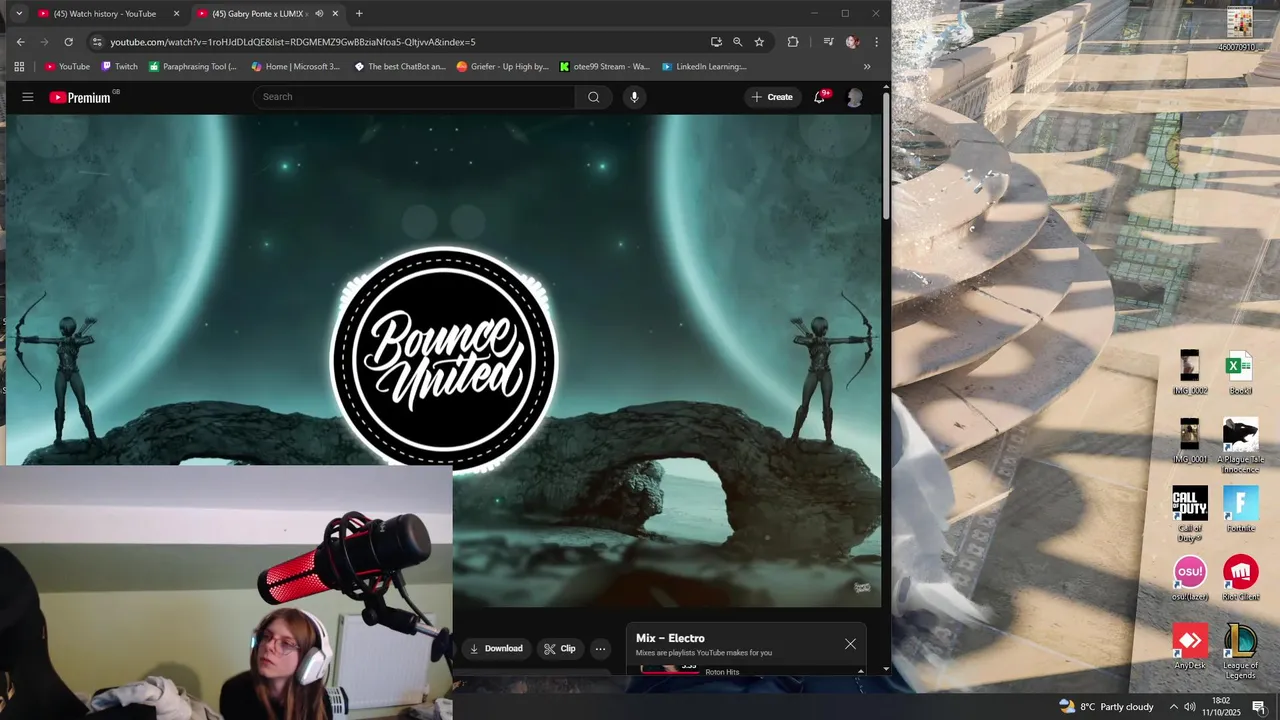Screen dimensions: 1280x720
Task: Open the bookmarks apps grid icon
Action: [19, 67]
